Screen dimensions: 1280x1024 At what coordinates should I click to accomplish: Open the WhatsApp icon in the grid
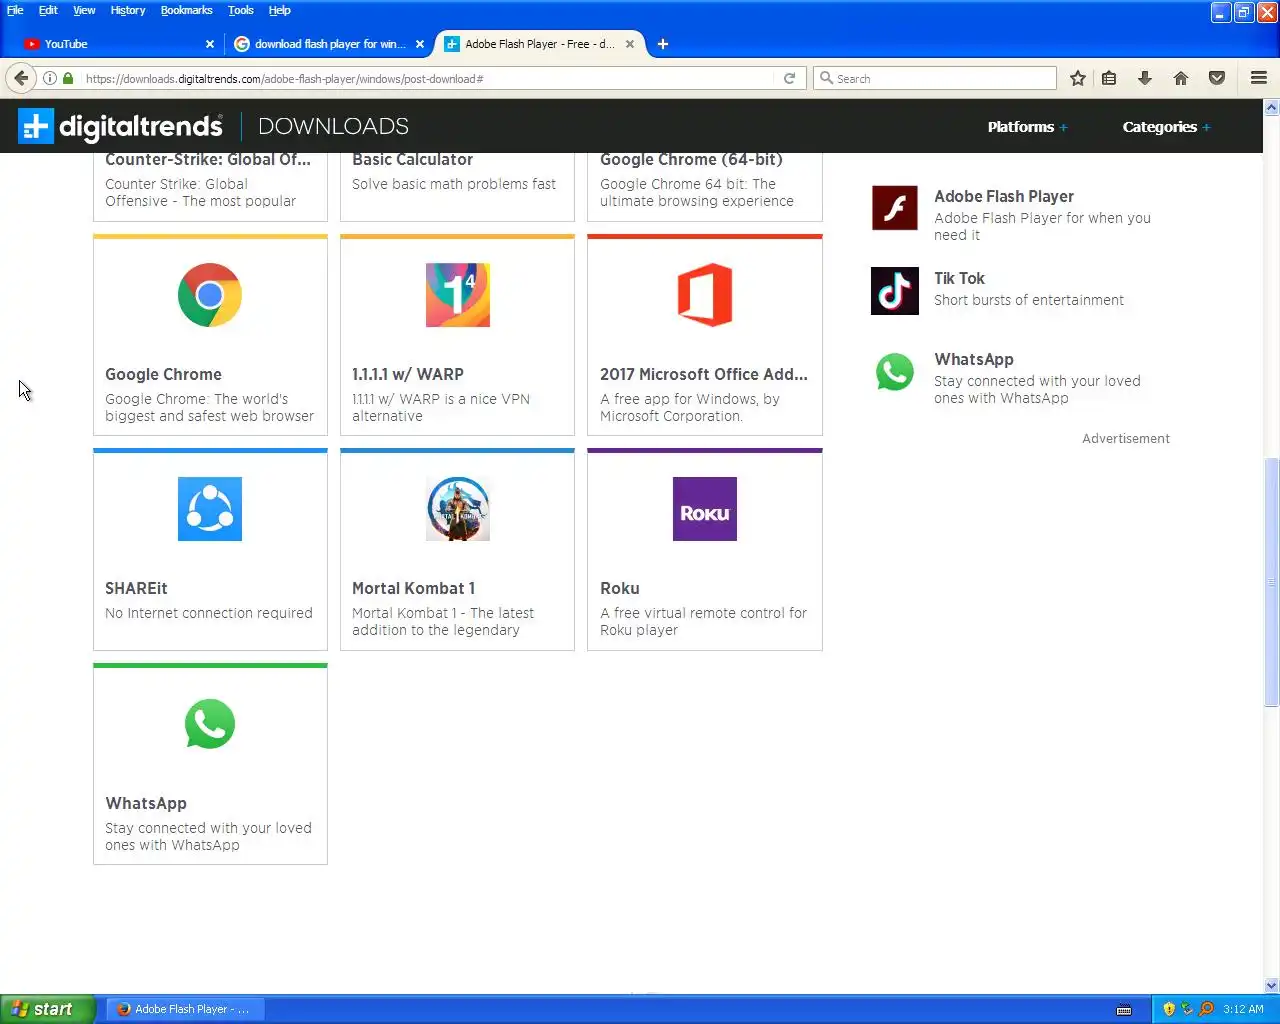pos(210,724)
